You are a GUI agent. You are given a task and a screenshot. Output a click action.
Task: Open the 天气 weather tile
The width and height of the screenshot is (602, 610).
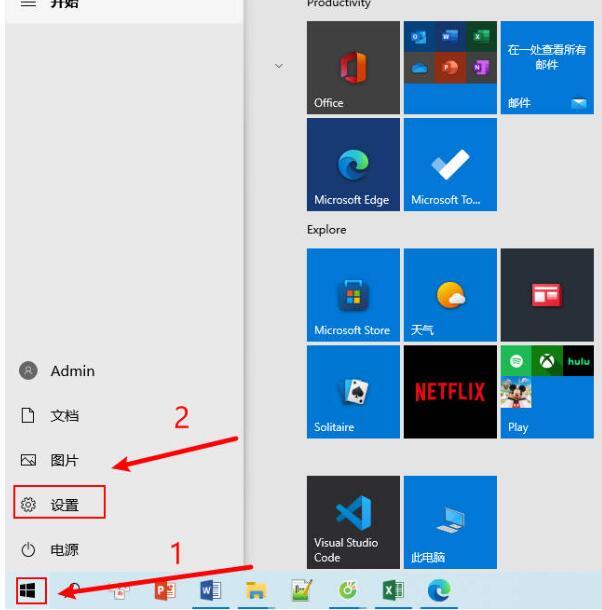pyautogui.click(x=450, y=294)
